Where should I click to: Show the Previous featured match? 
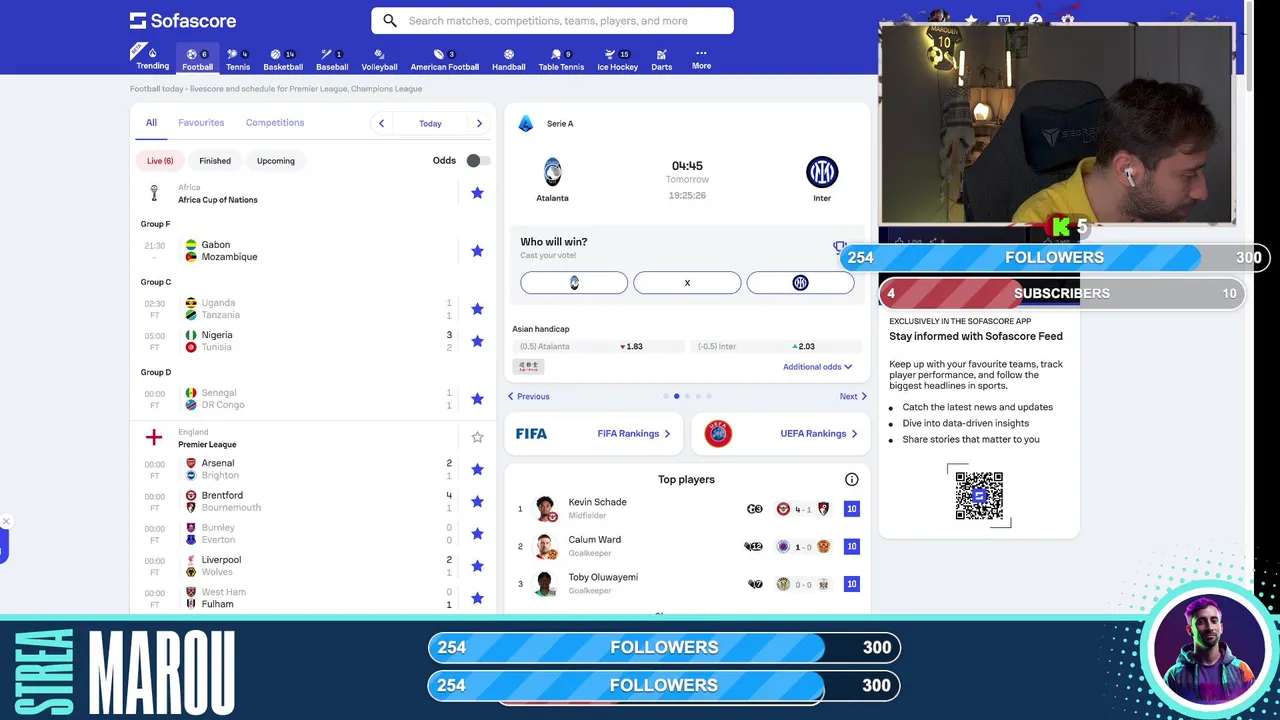coord(529,397)
